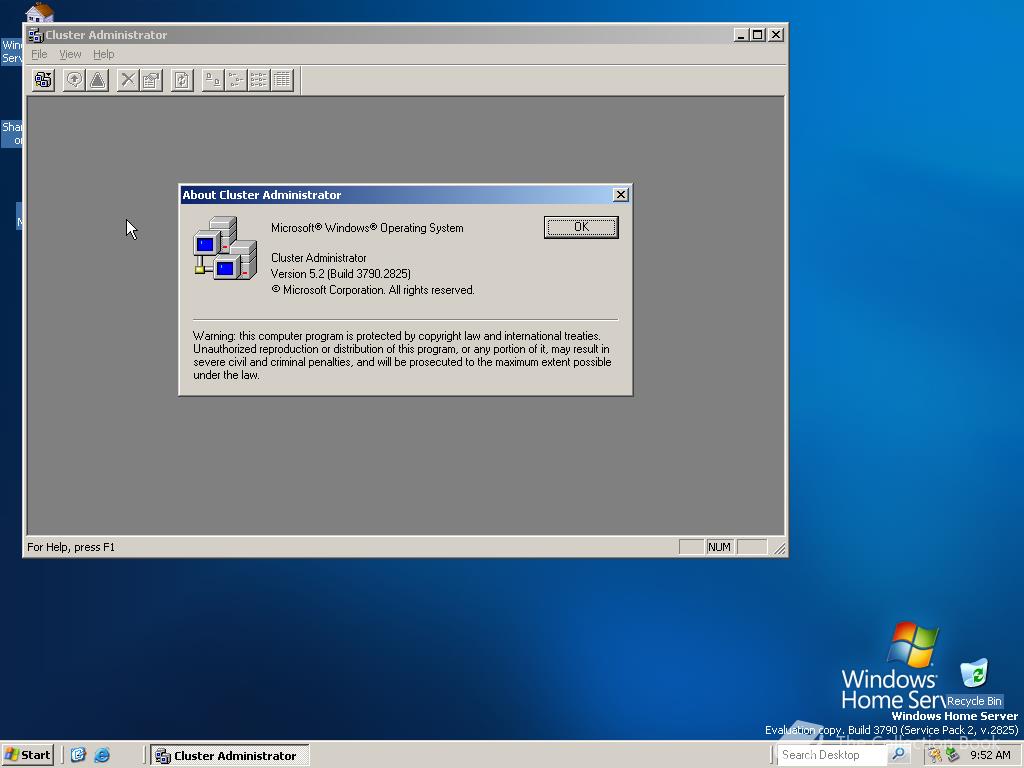
Task: Click the Open Connection toolbar icon
Action: click(44, 80)
